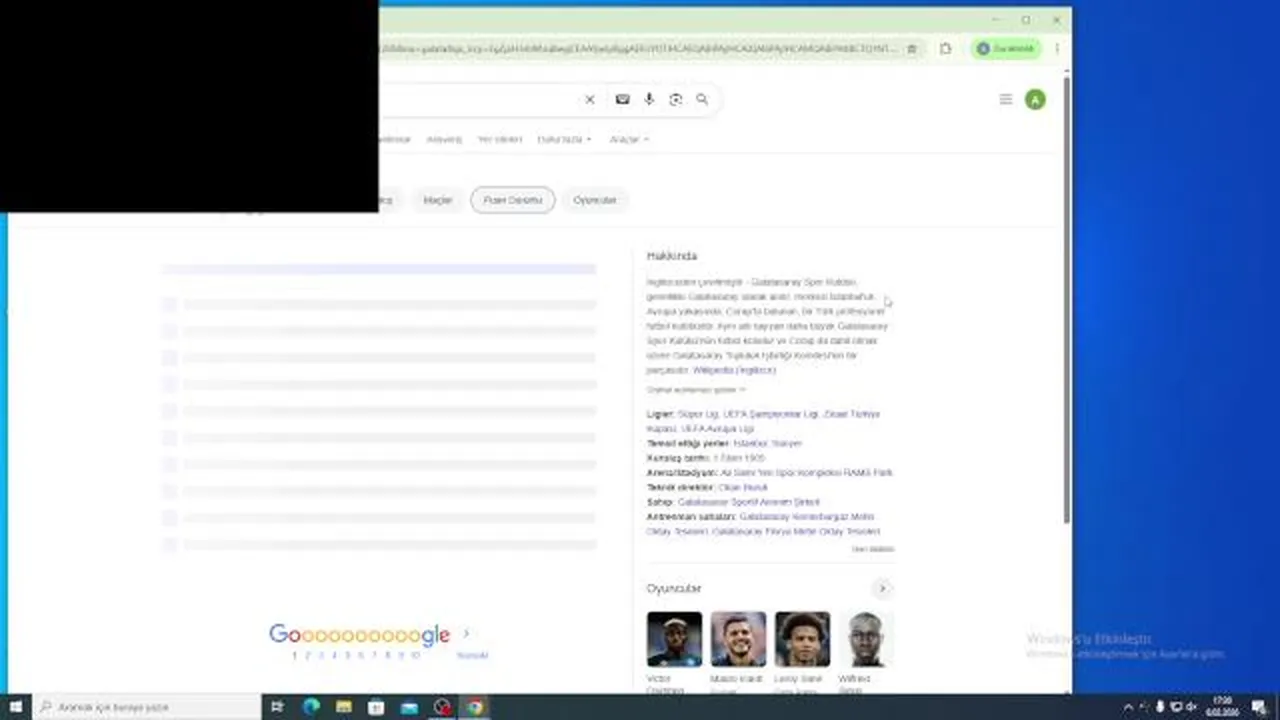Search by image with Google Lens
Screen dimensions: 1280x720
[676, 99]
